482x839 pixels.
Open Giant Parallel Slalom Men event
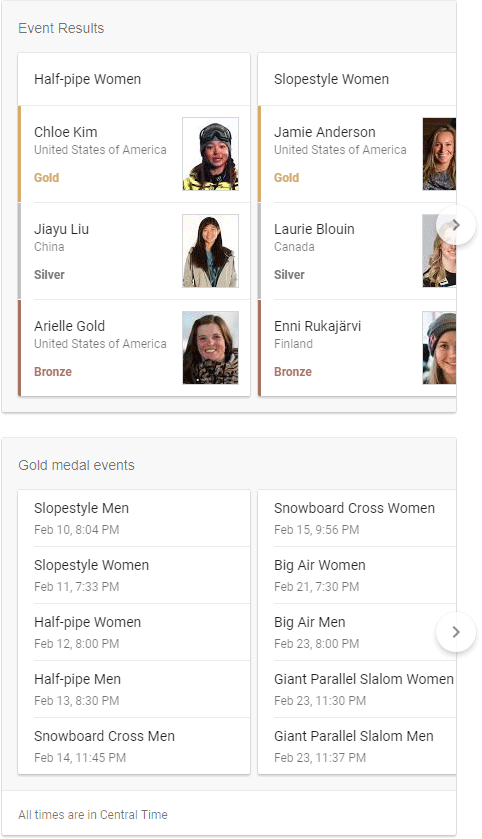click(357, 746)
